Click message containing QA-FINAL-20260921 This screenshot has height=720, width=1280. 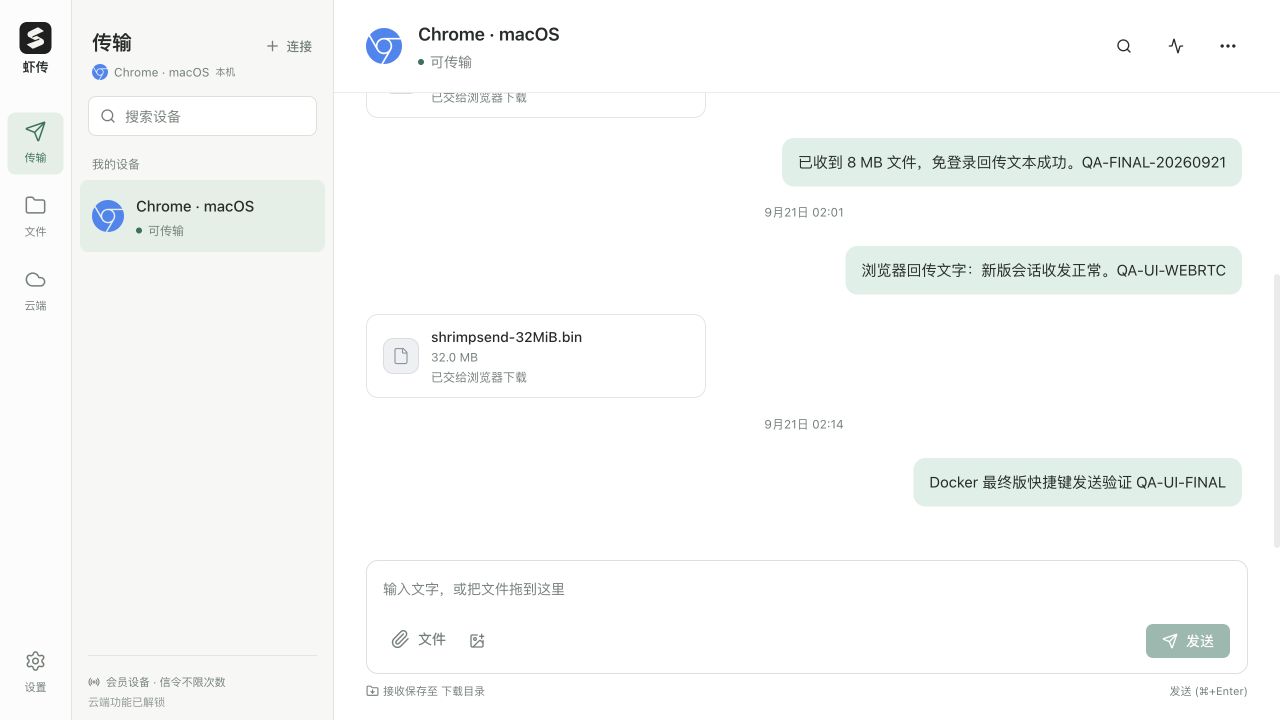pos(1011,162)
